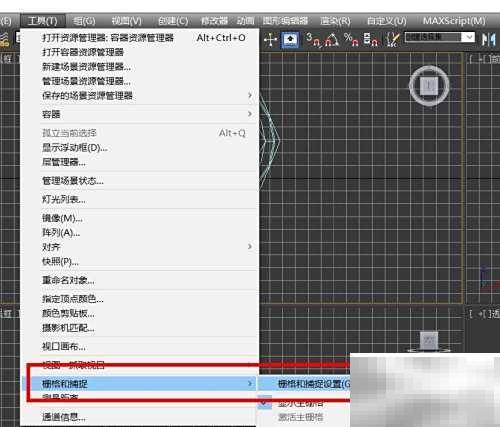The image size is (500, 427).
Task: Choose 显示浮动框(D)... entry
Action: click(140, 147)
